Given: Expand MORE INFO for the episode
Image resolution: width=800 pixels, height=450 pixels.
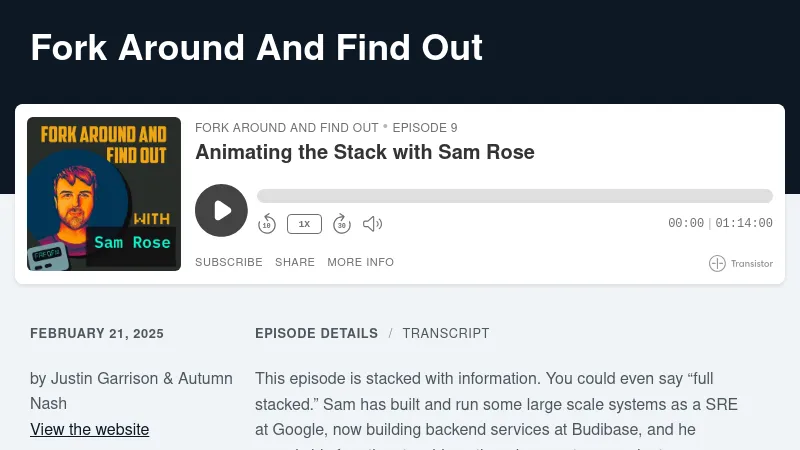Looking at the screenshot, I should pos(360,262).
